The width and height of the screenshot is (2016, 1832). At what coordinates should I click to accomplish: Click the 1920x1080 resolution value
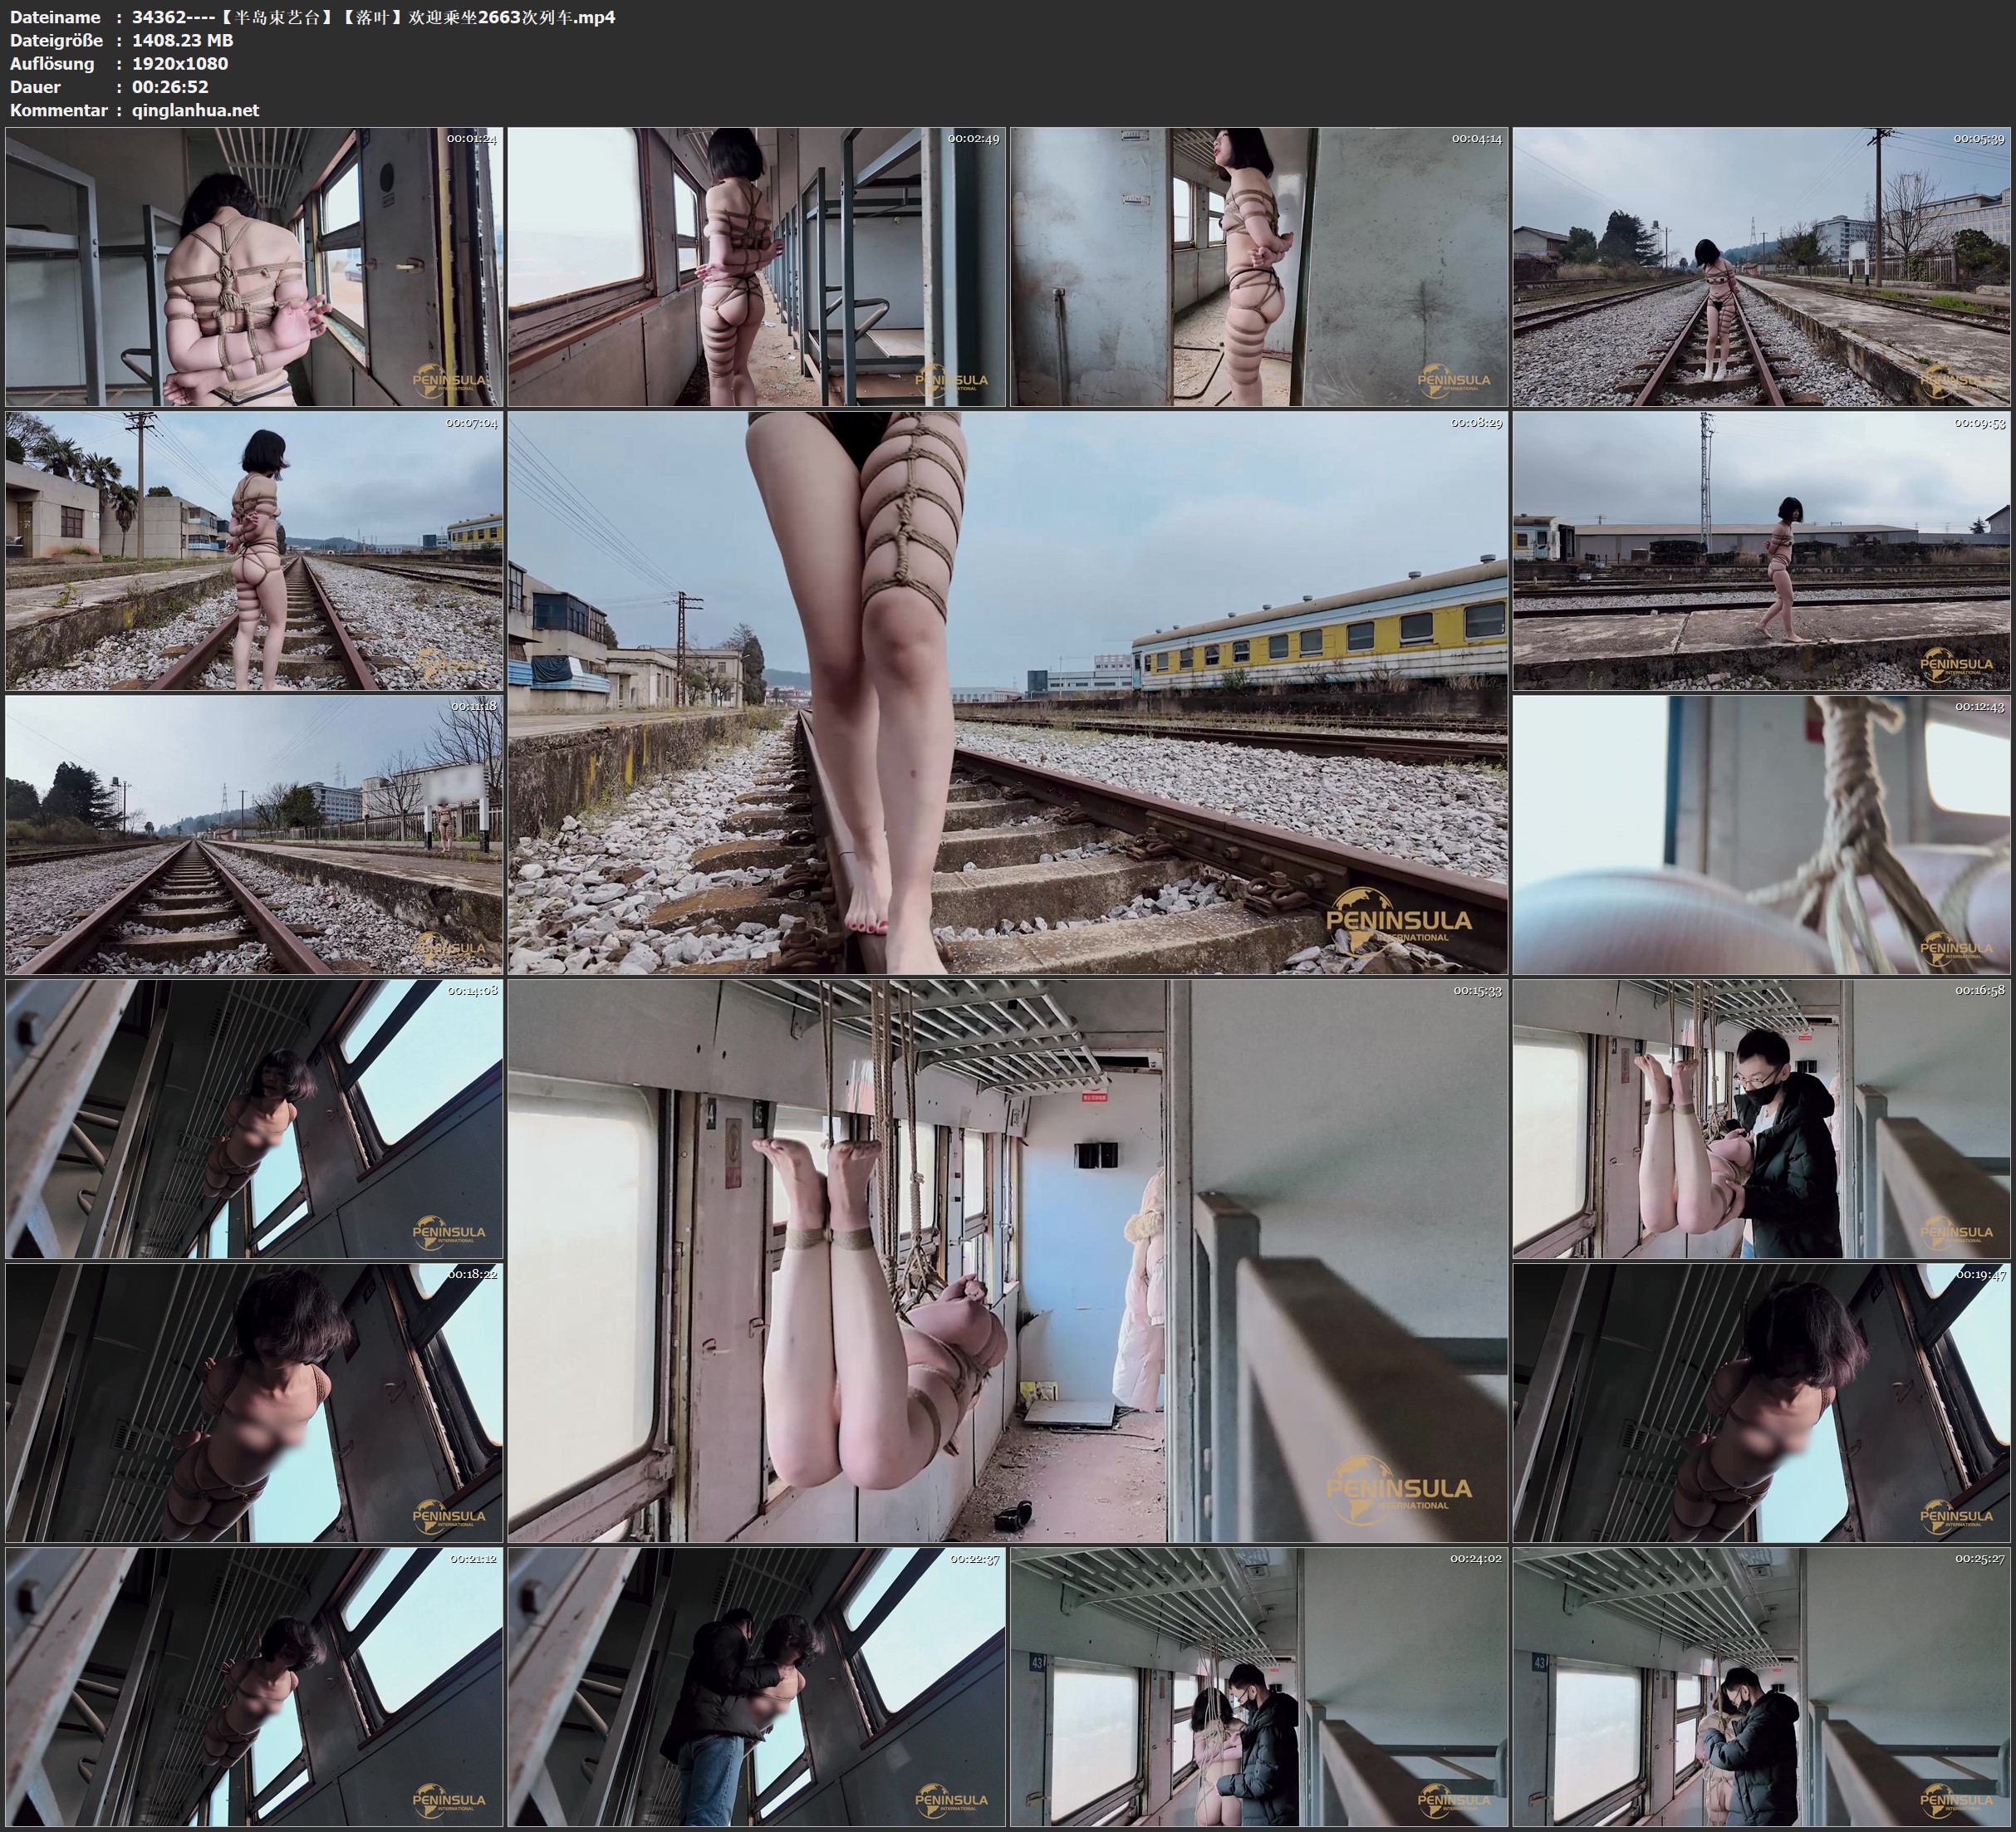pyautogui.click(x=180, y=63)
